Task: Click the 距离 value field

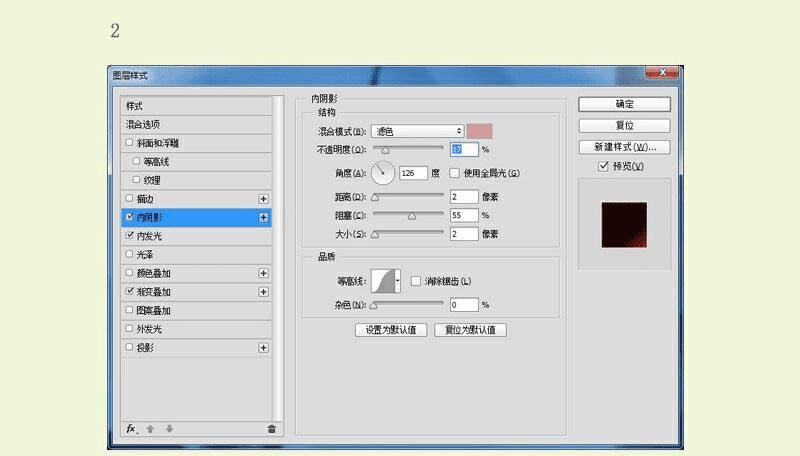Action: [x=464, y=197]
